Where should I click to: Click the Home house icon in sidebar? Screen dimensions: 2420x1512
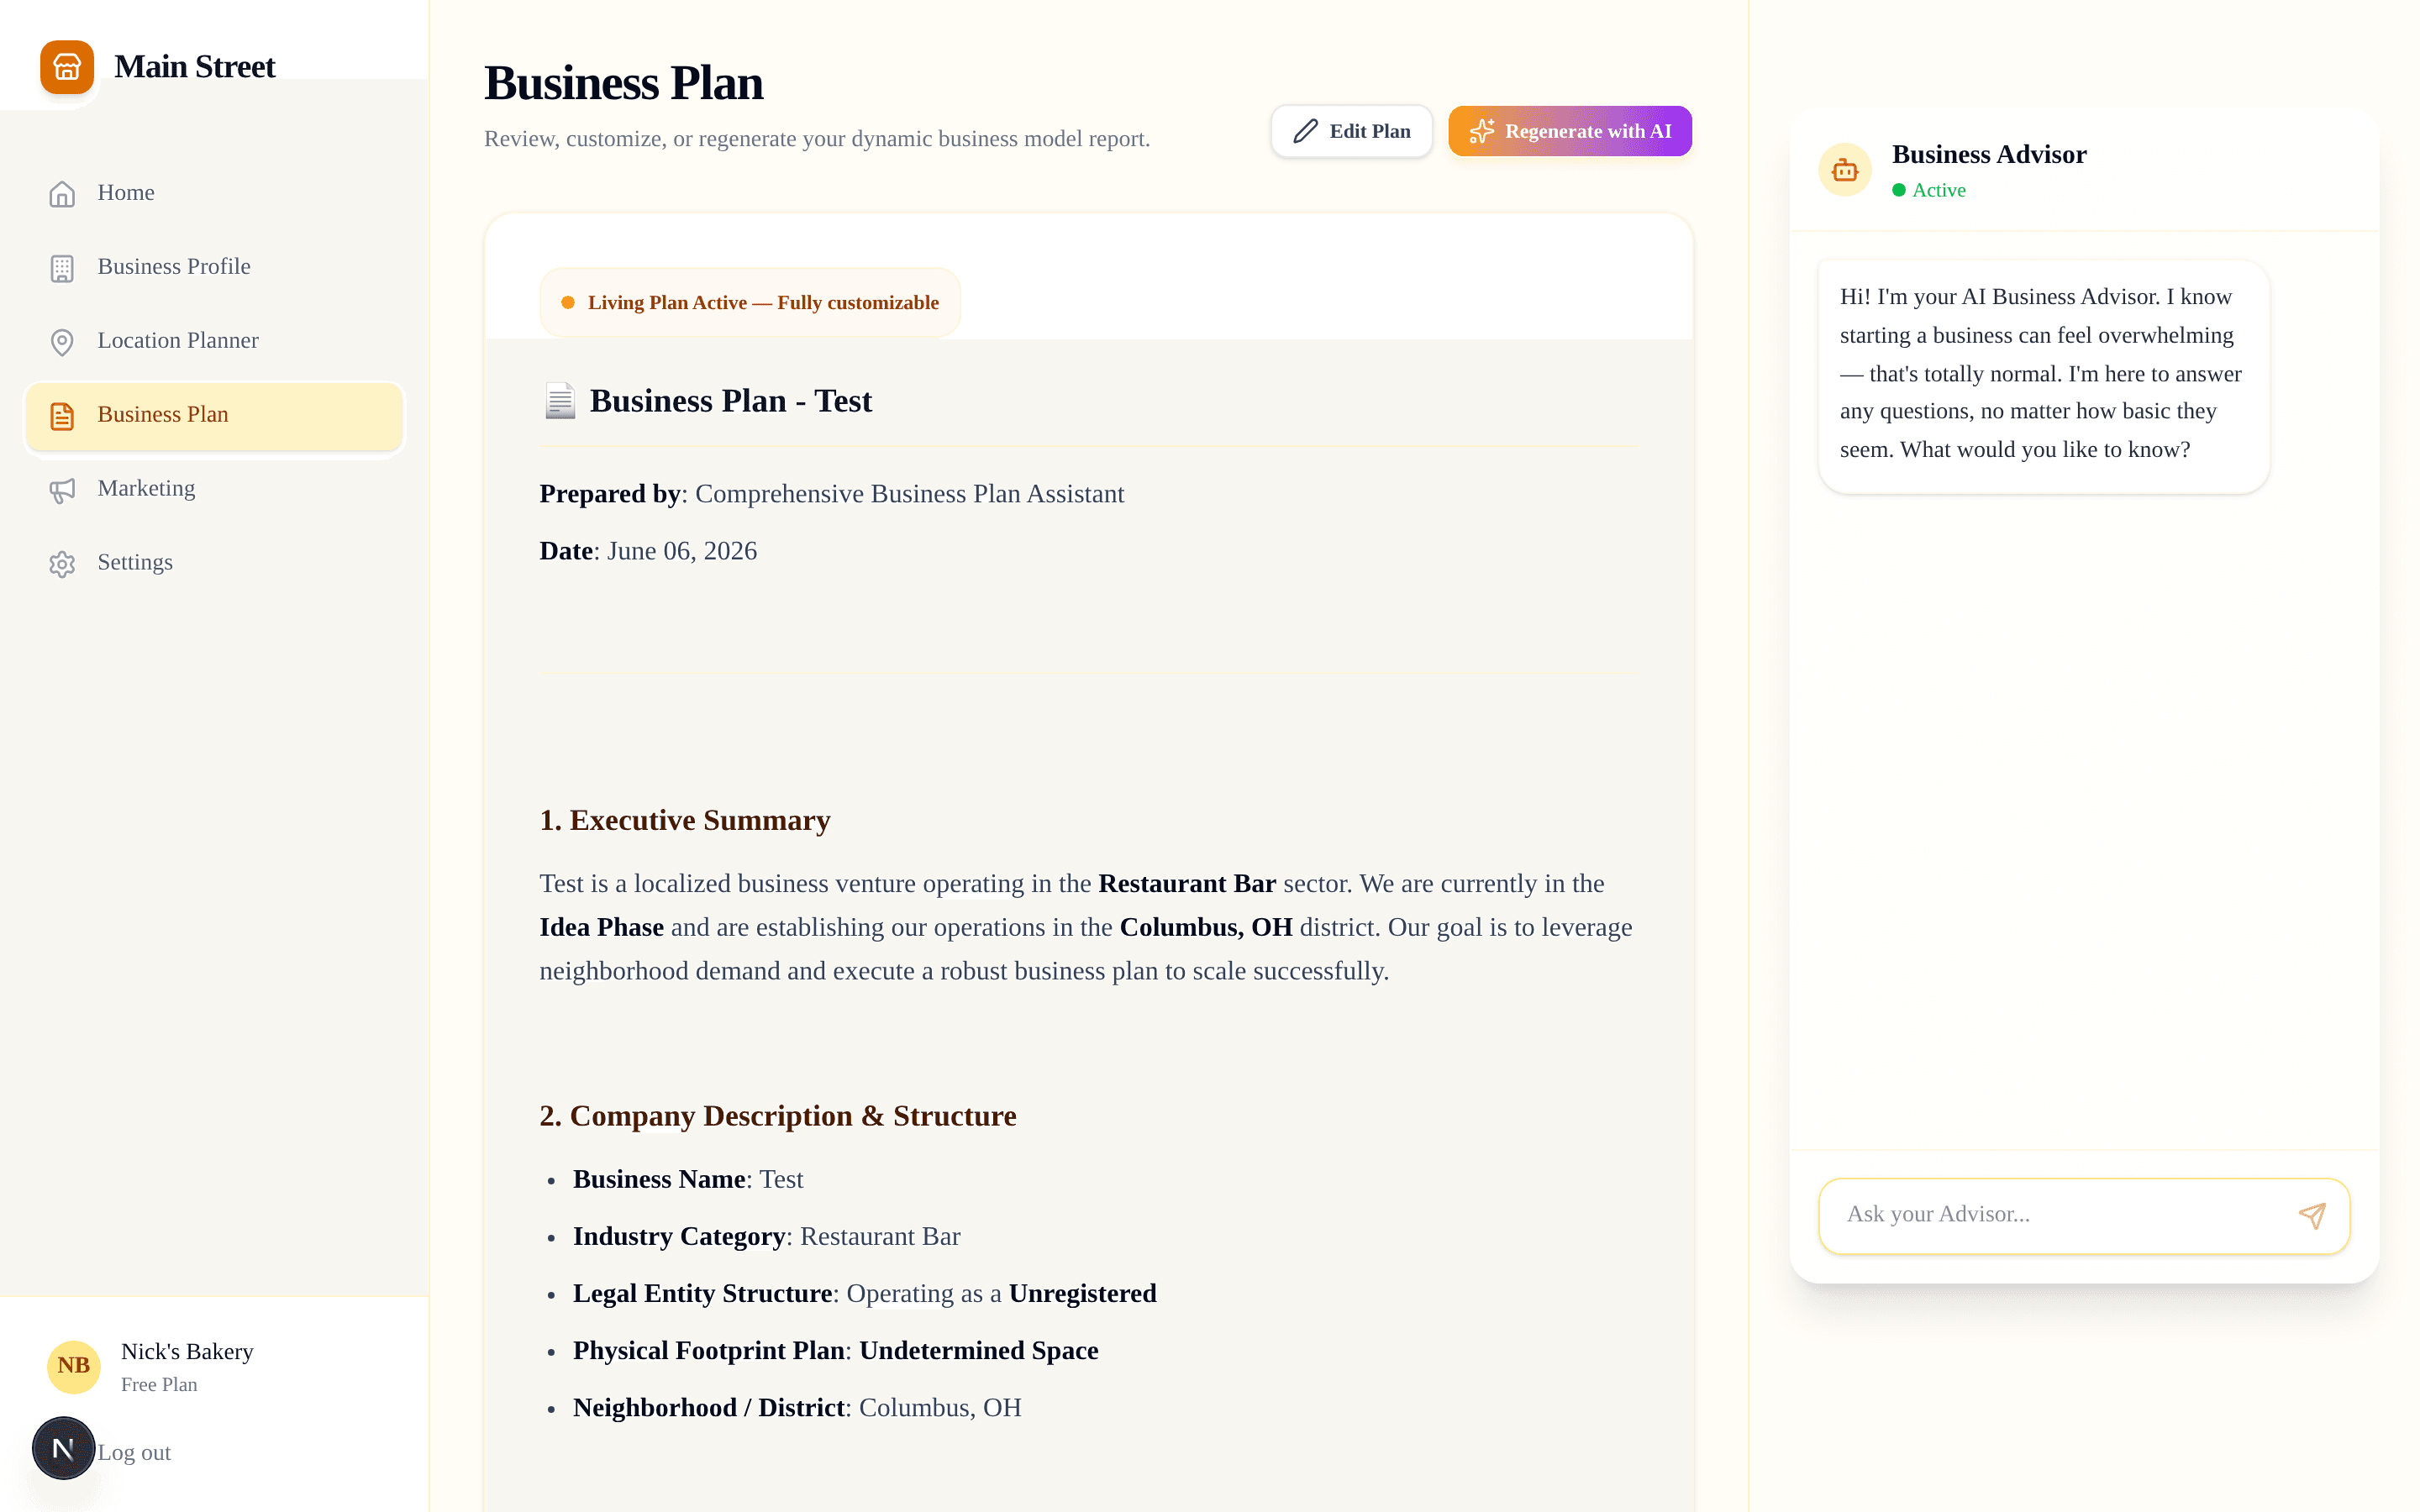pyautogui.click(x=62, y=193)
